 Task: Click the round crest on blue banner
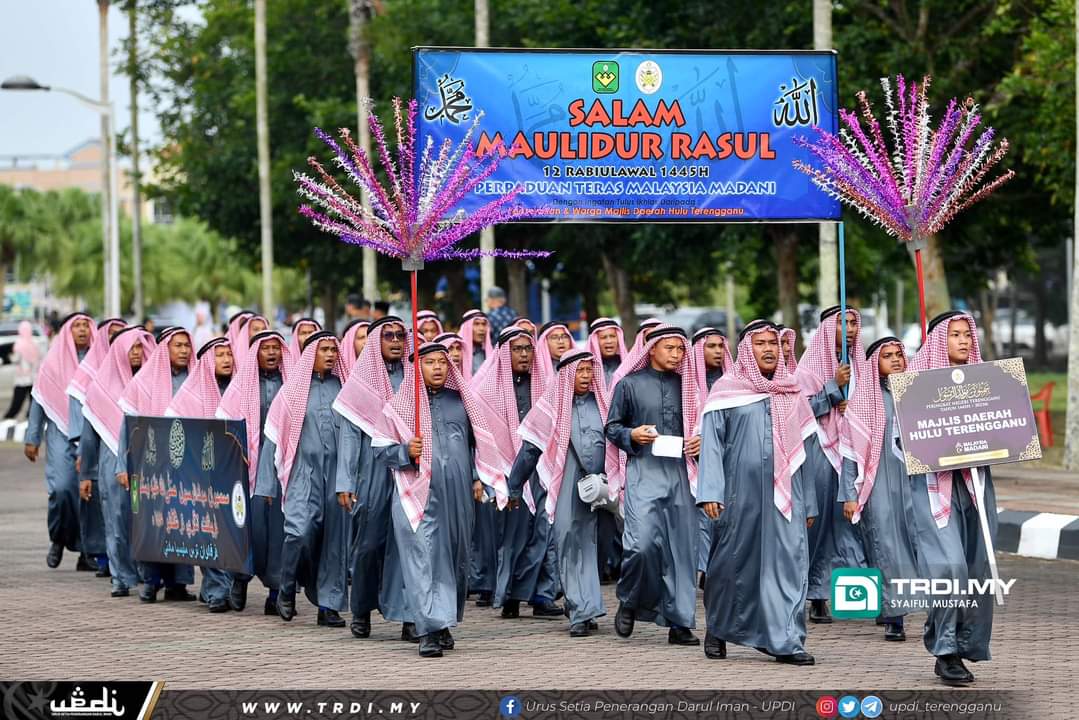[x=649, y=77]
